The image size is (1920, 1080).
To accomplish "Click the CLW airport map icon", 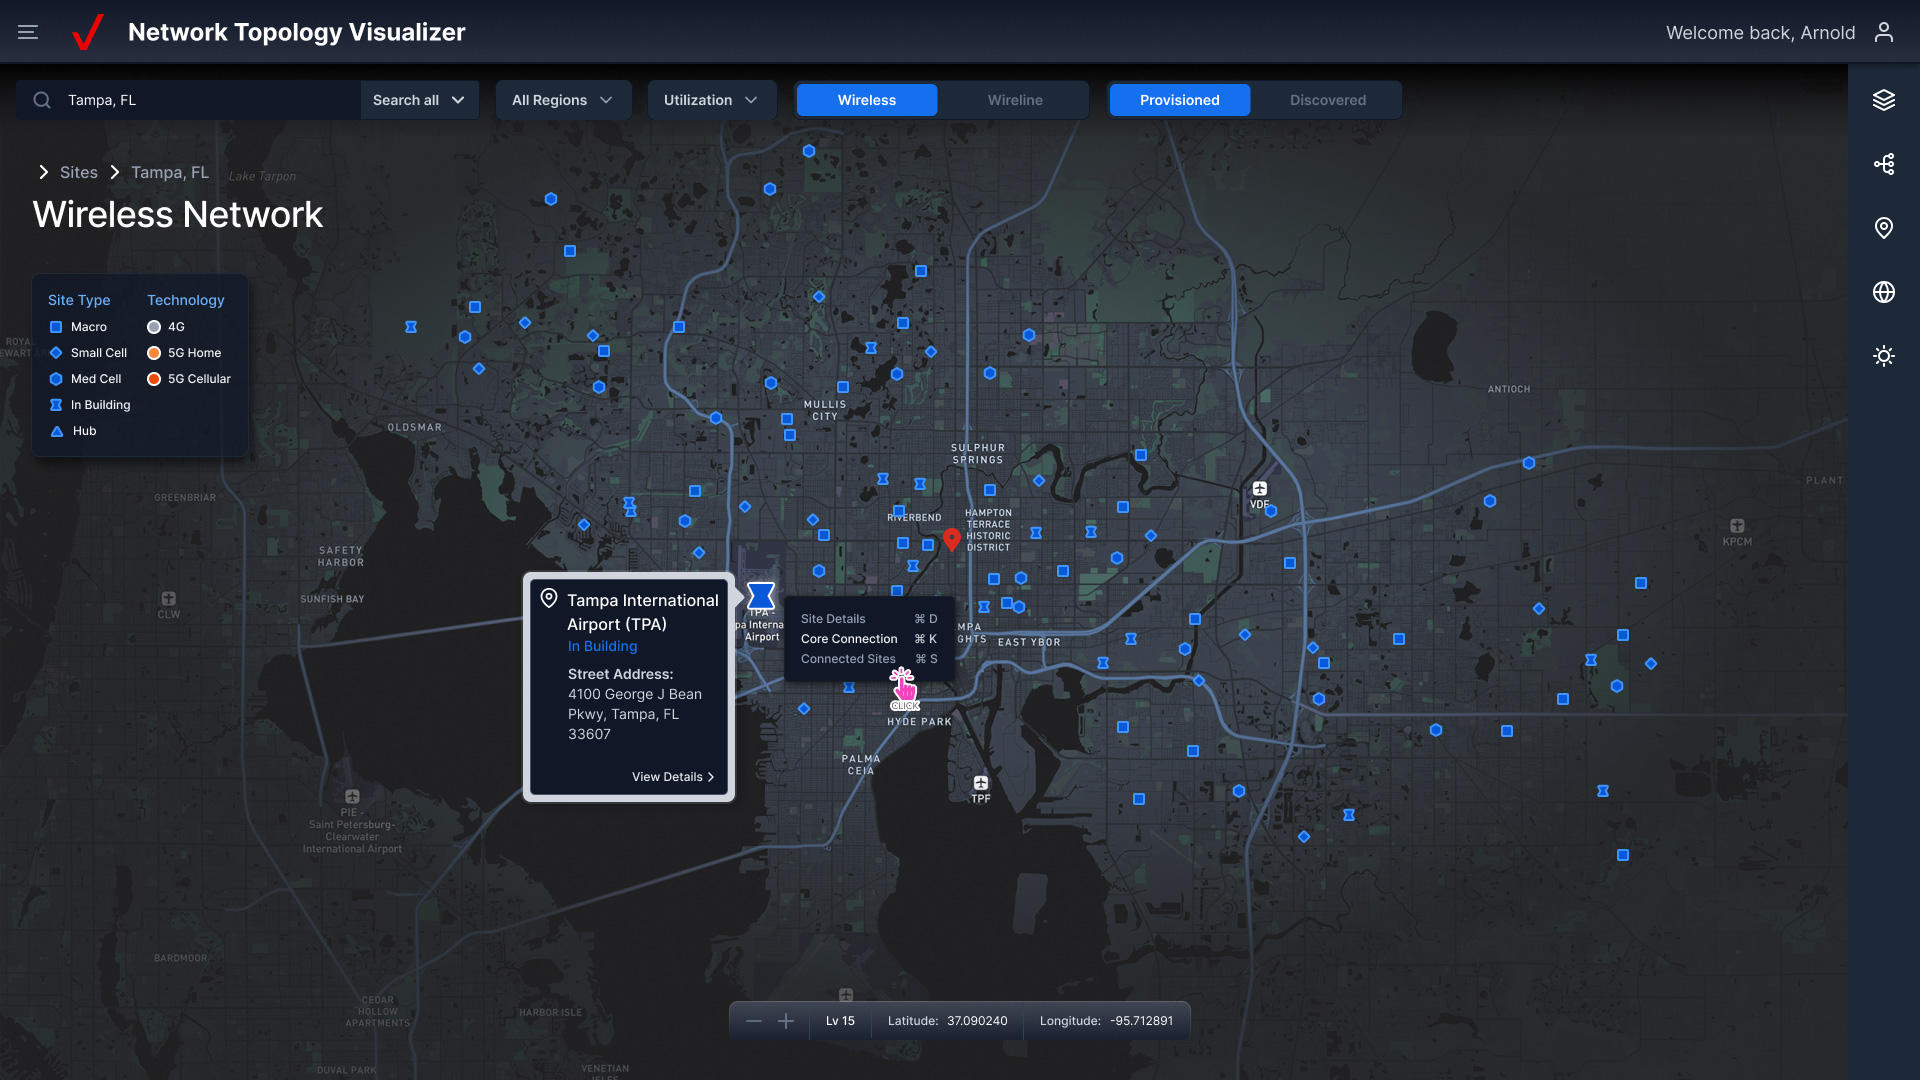I will 169,599.
